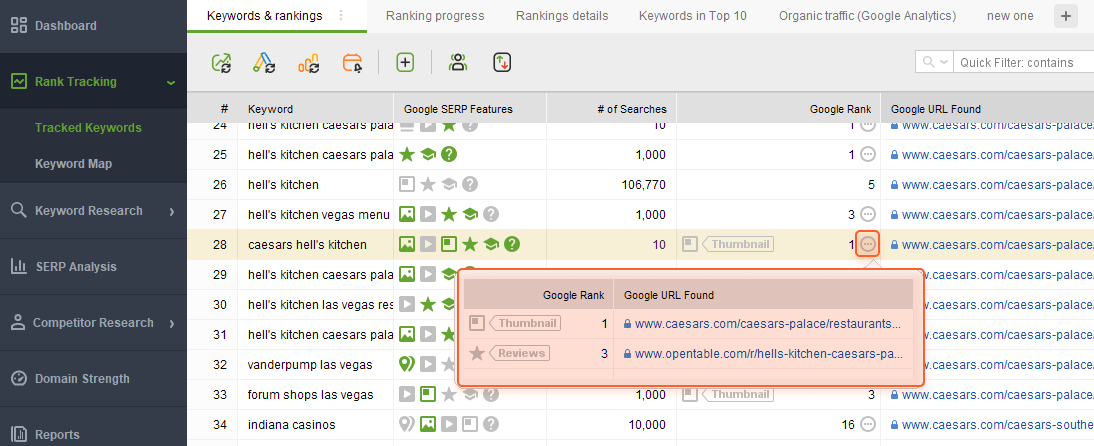
Task: Click the video icon for forum shops las vegas
Action: pyautogui.click(x=407, y=394)
